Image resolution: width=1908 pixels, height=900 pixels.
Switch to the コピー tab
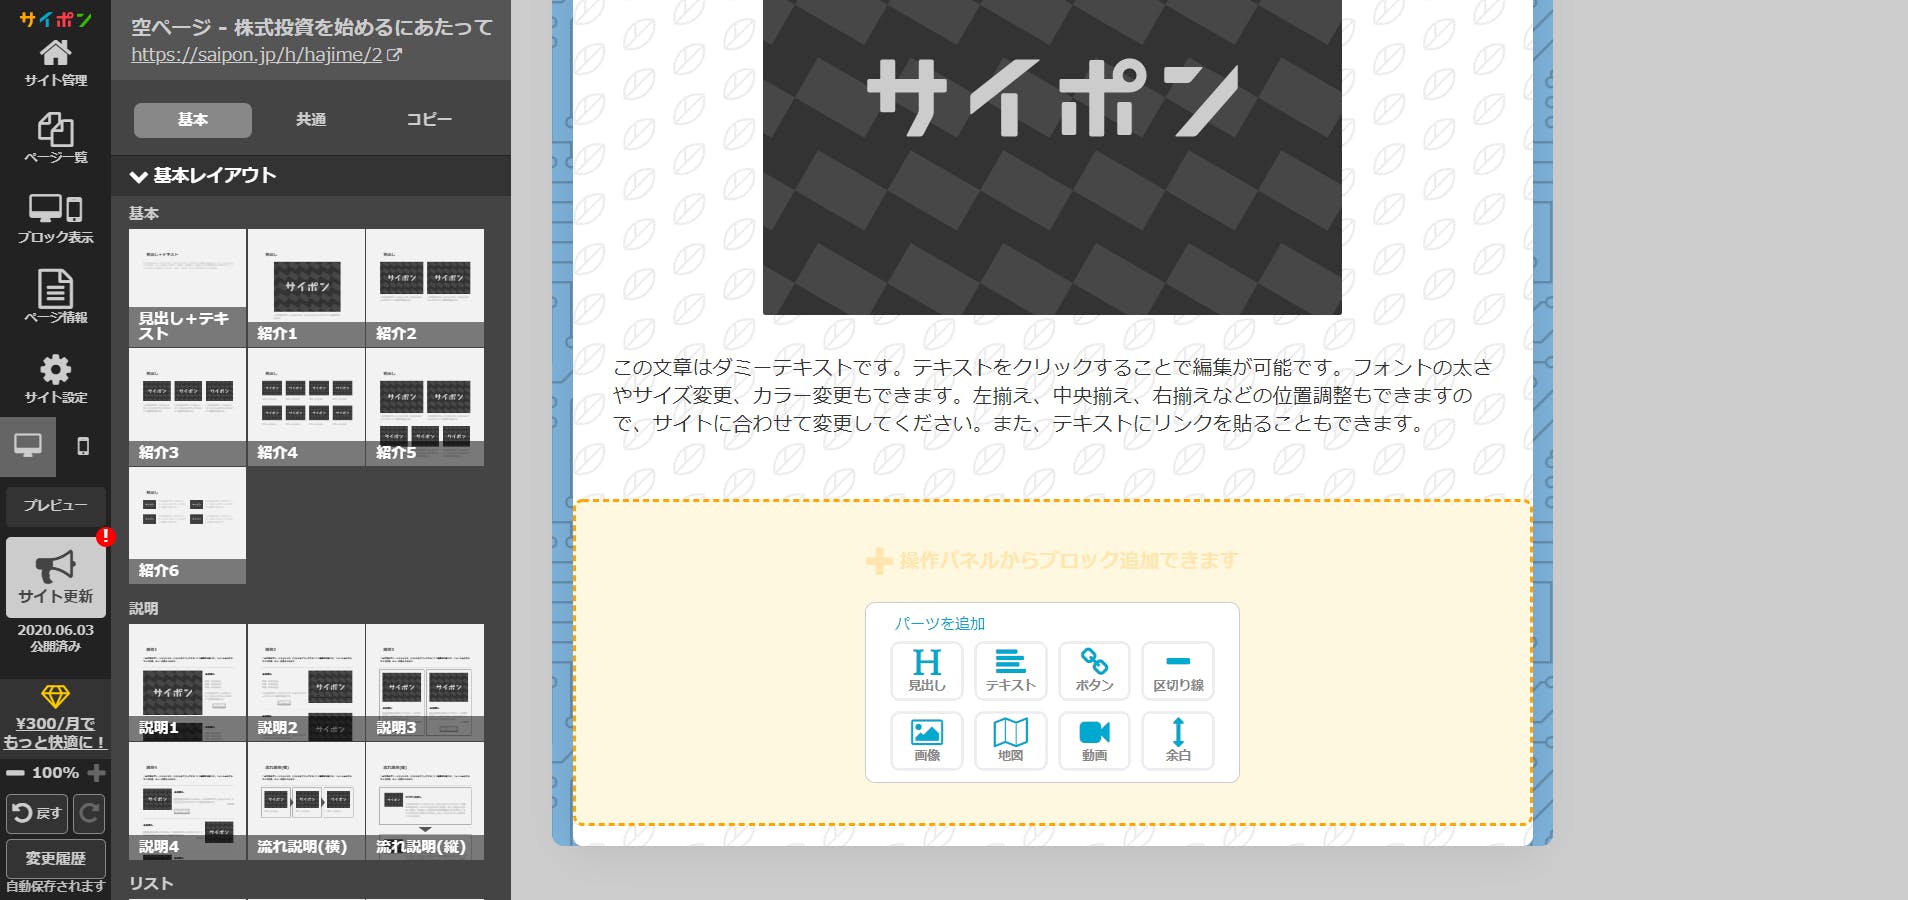pos(429,120)
